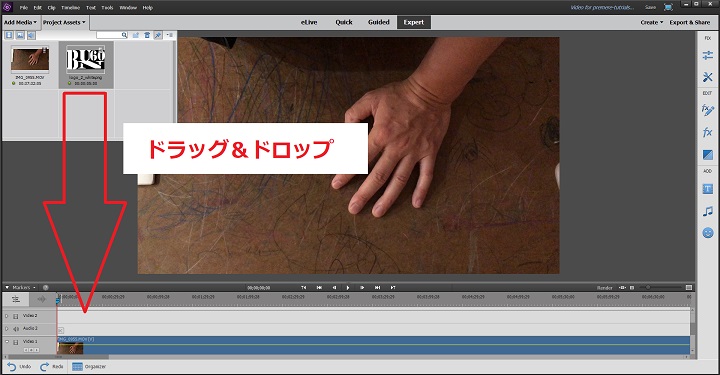The image size is (720, 375).
Task: Step forward one frame
Action: pos(362,287)
